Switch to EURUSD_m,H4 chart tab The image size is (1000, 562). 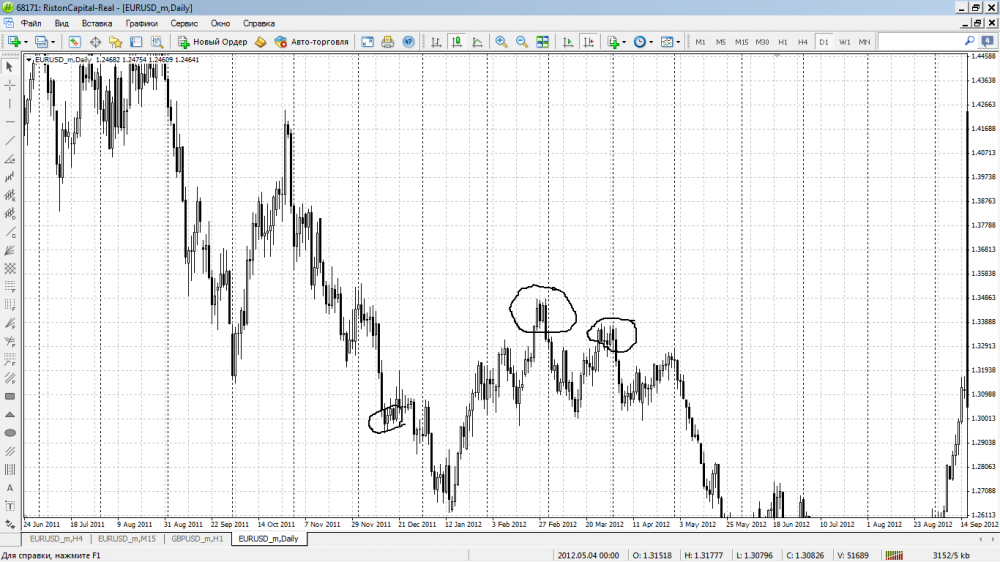click(56, 539)
